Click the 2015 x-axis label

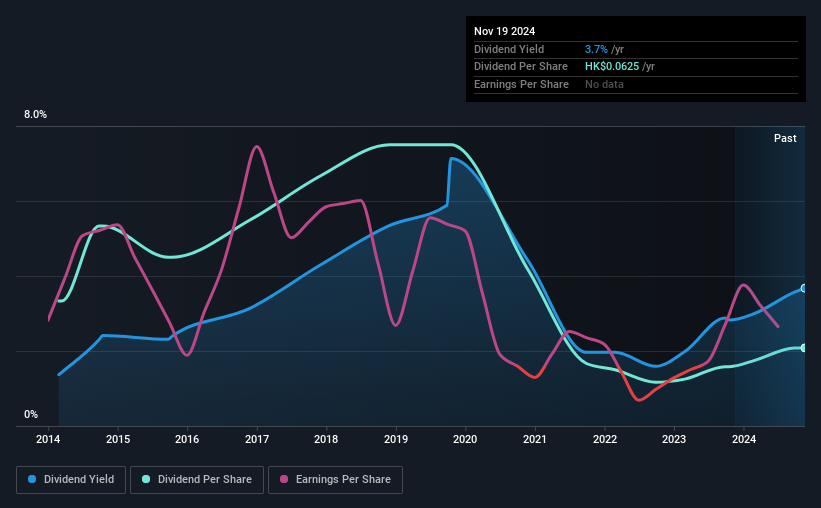coord(118,439)
